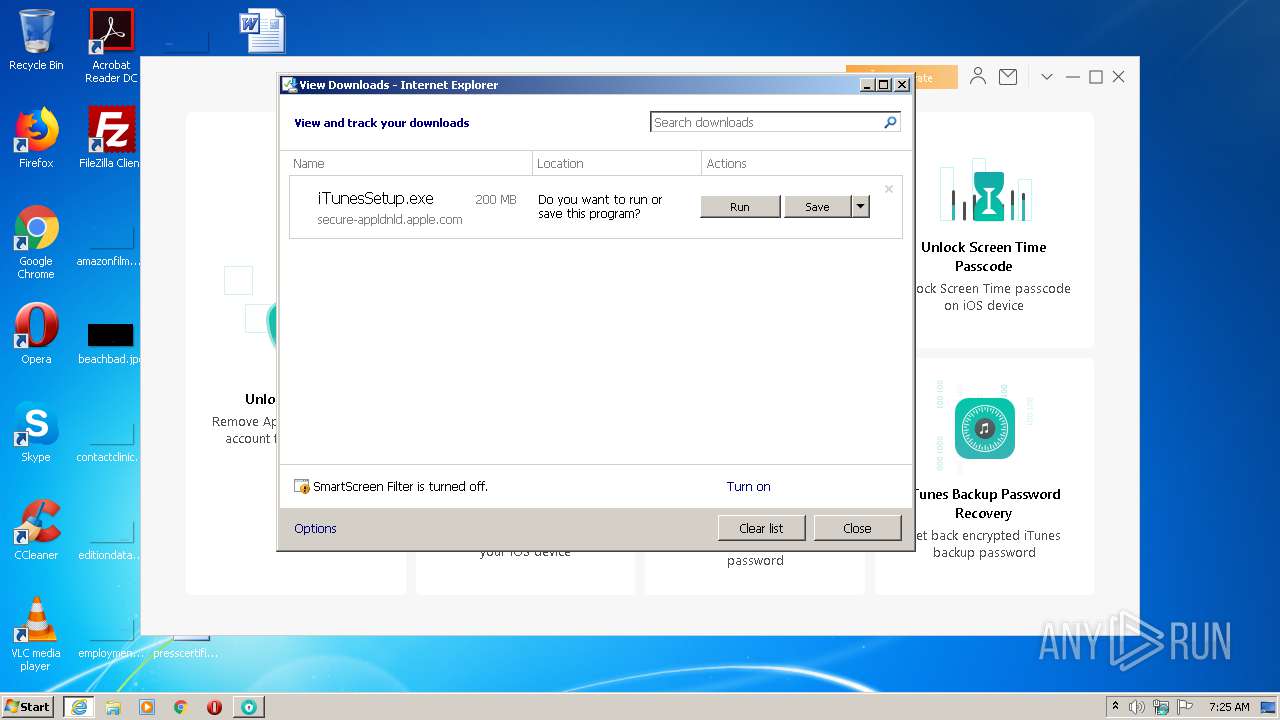The height and width of the screenshot is (720, 1280).
Task: Click the taskbar clock 7:25 AM
Action: coord(1229,707)
